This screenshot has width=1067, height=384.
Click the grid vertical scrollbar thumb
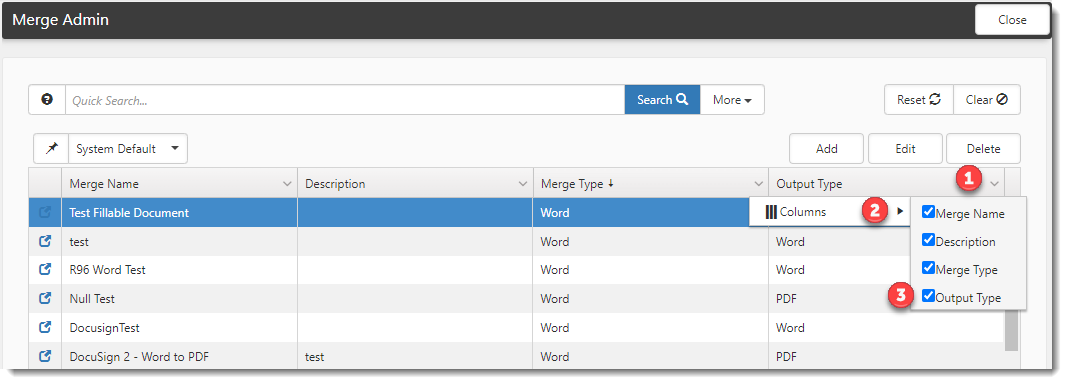(x=1011, y=330)
